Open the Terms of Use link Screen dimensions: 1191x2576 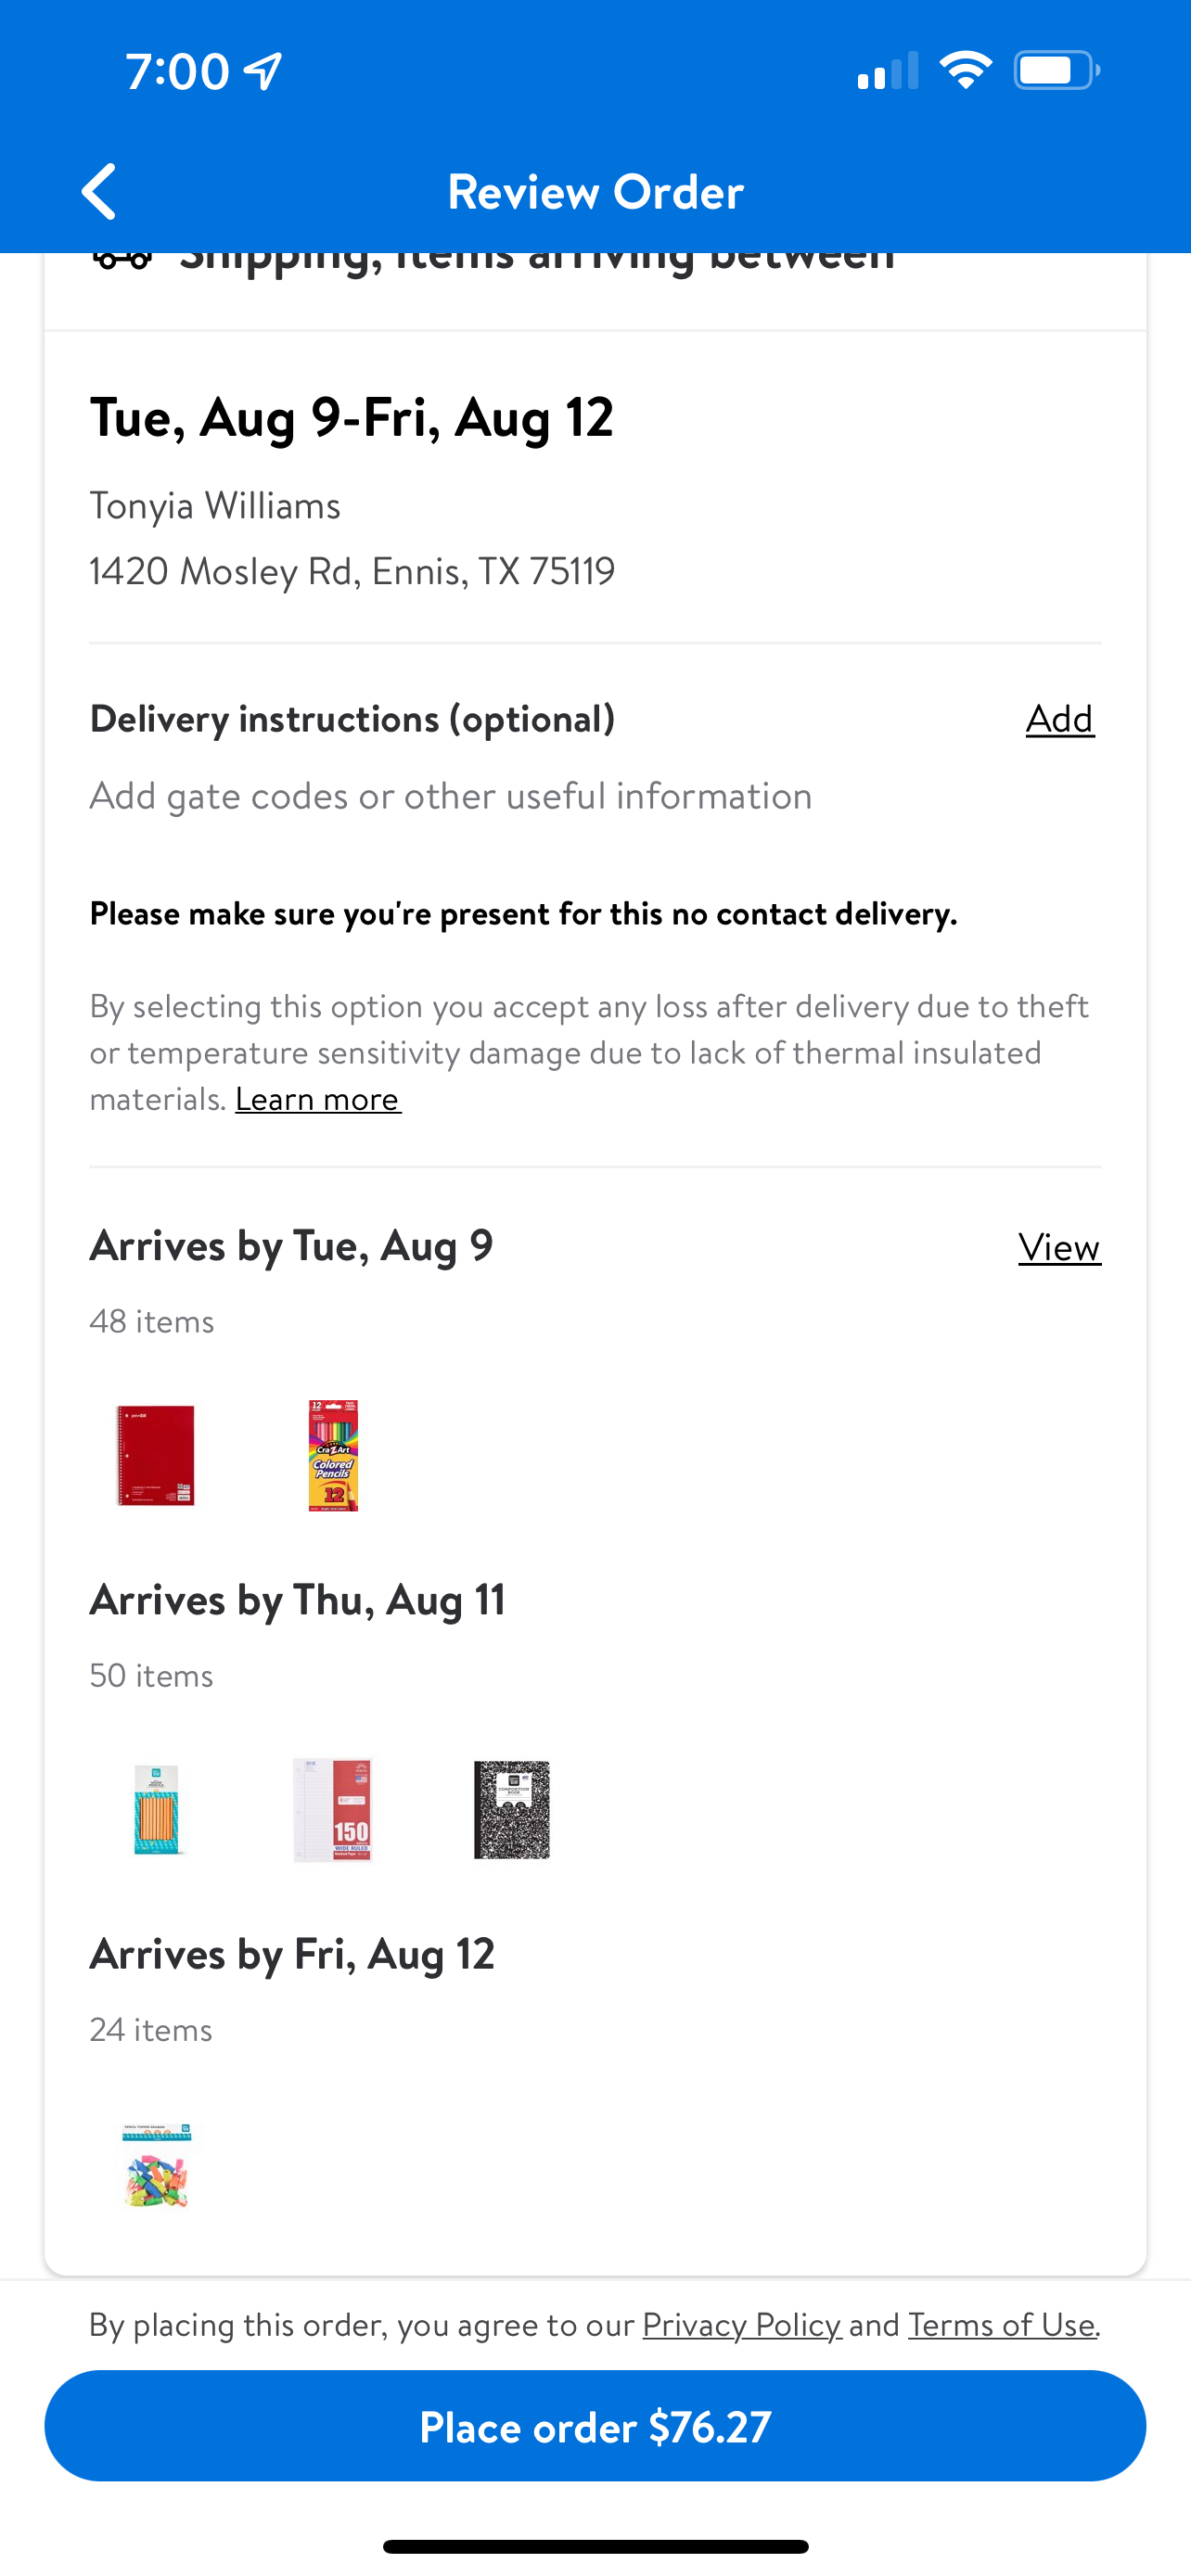[x=1001, y=2324]
